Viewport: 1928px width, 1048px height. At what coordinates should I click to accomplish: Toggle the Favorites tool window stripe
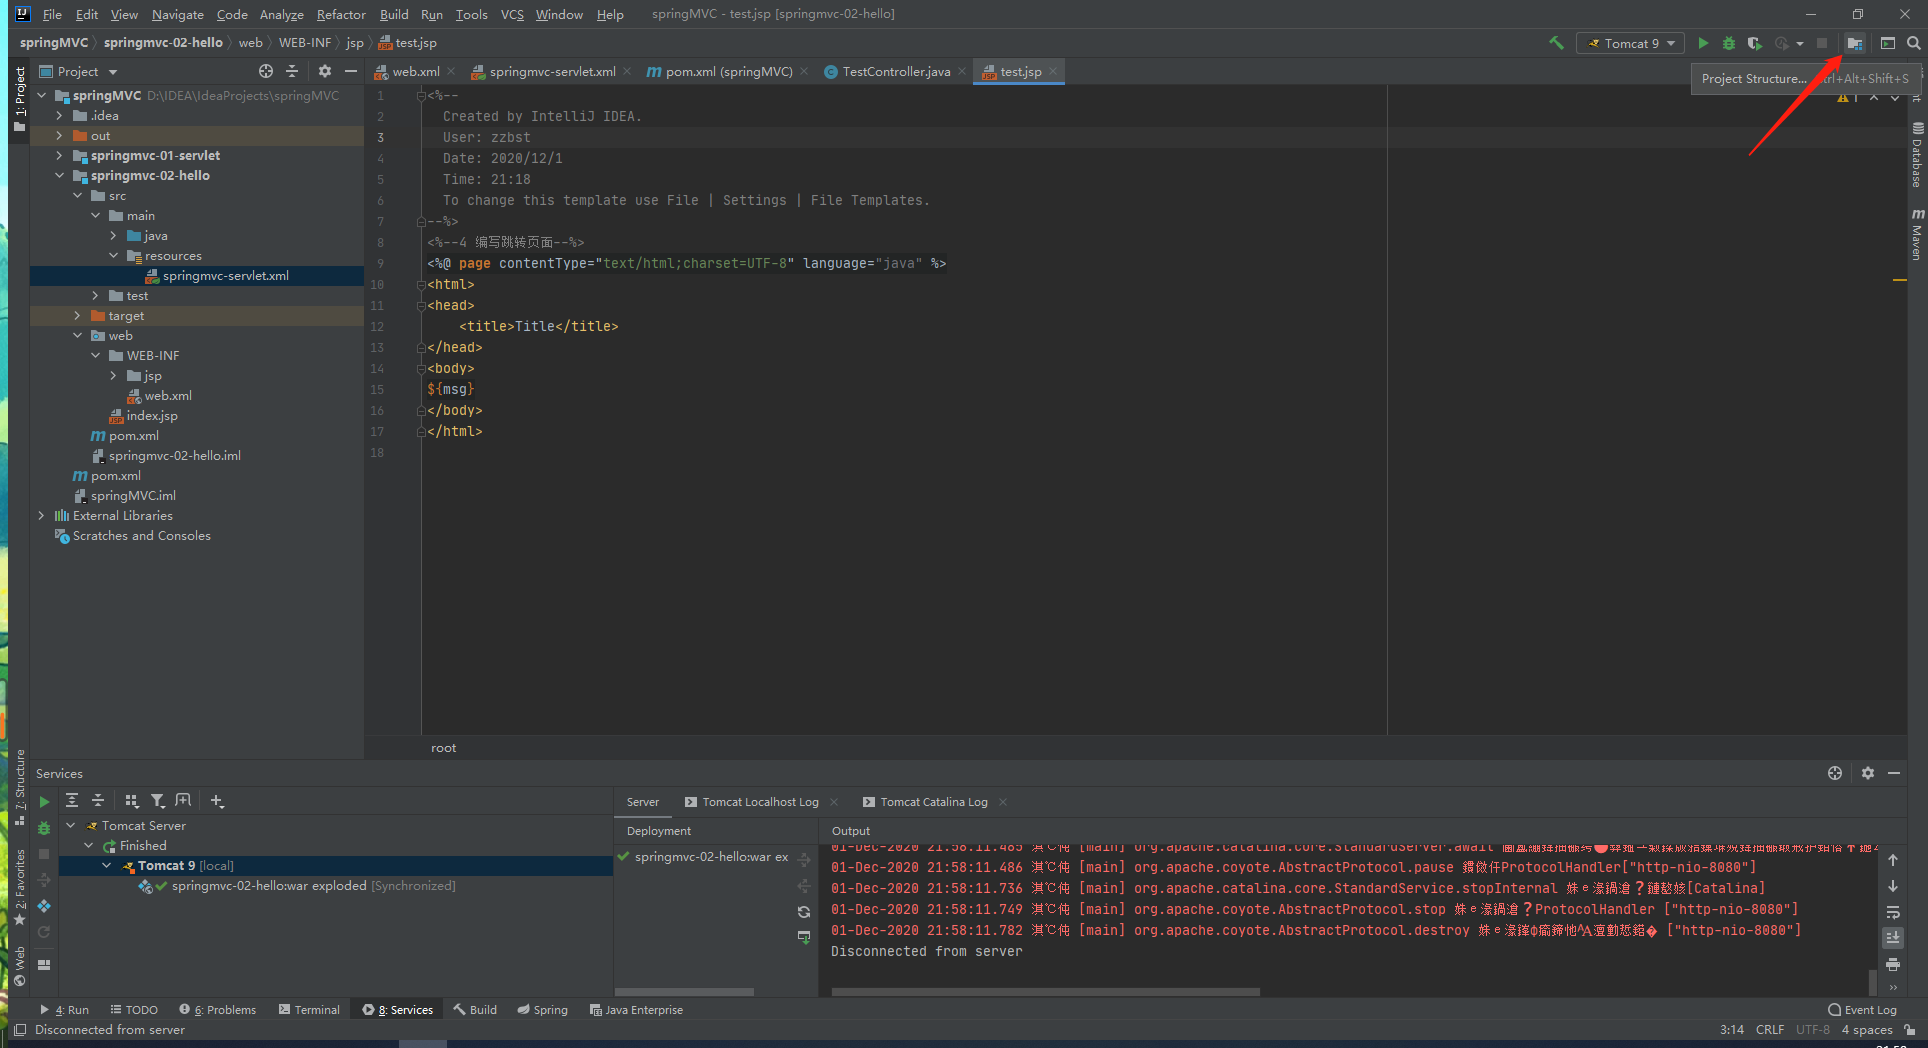(x=19, y=887)
